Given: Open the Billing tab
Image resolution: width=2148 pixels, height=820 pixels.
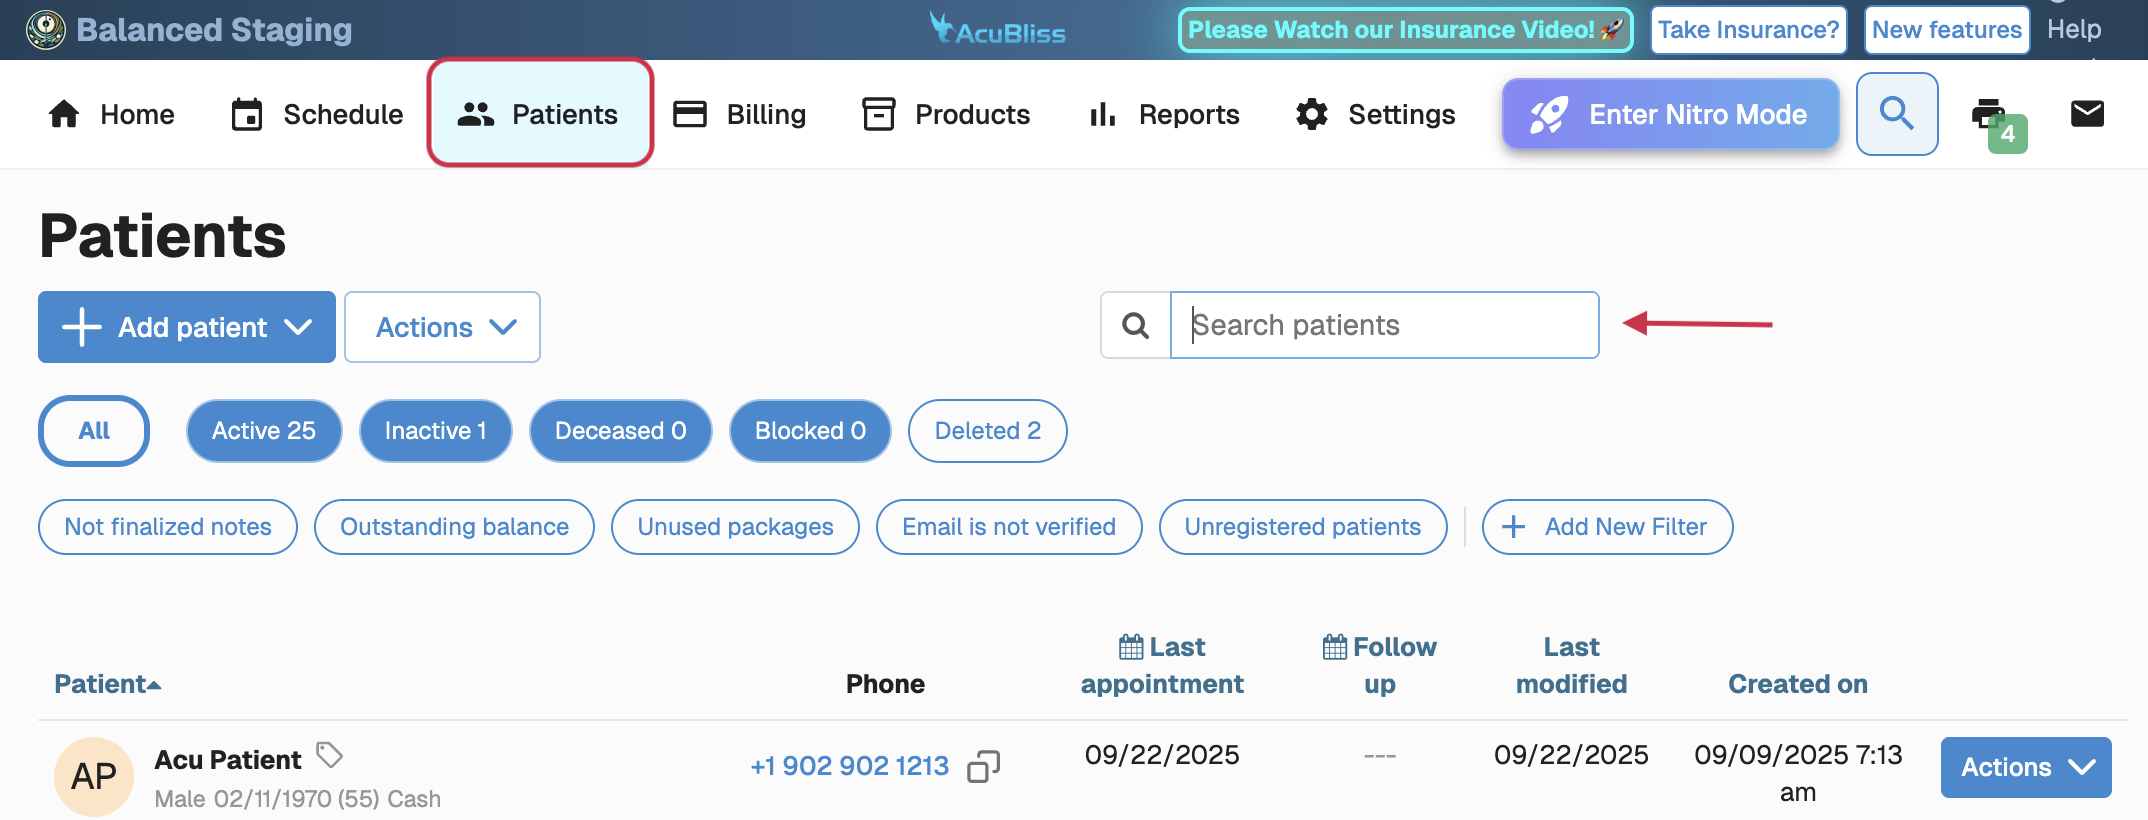Looking at the screenshot, I should (x=740, y=114).
